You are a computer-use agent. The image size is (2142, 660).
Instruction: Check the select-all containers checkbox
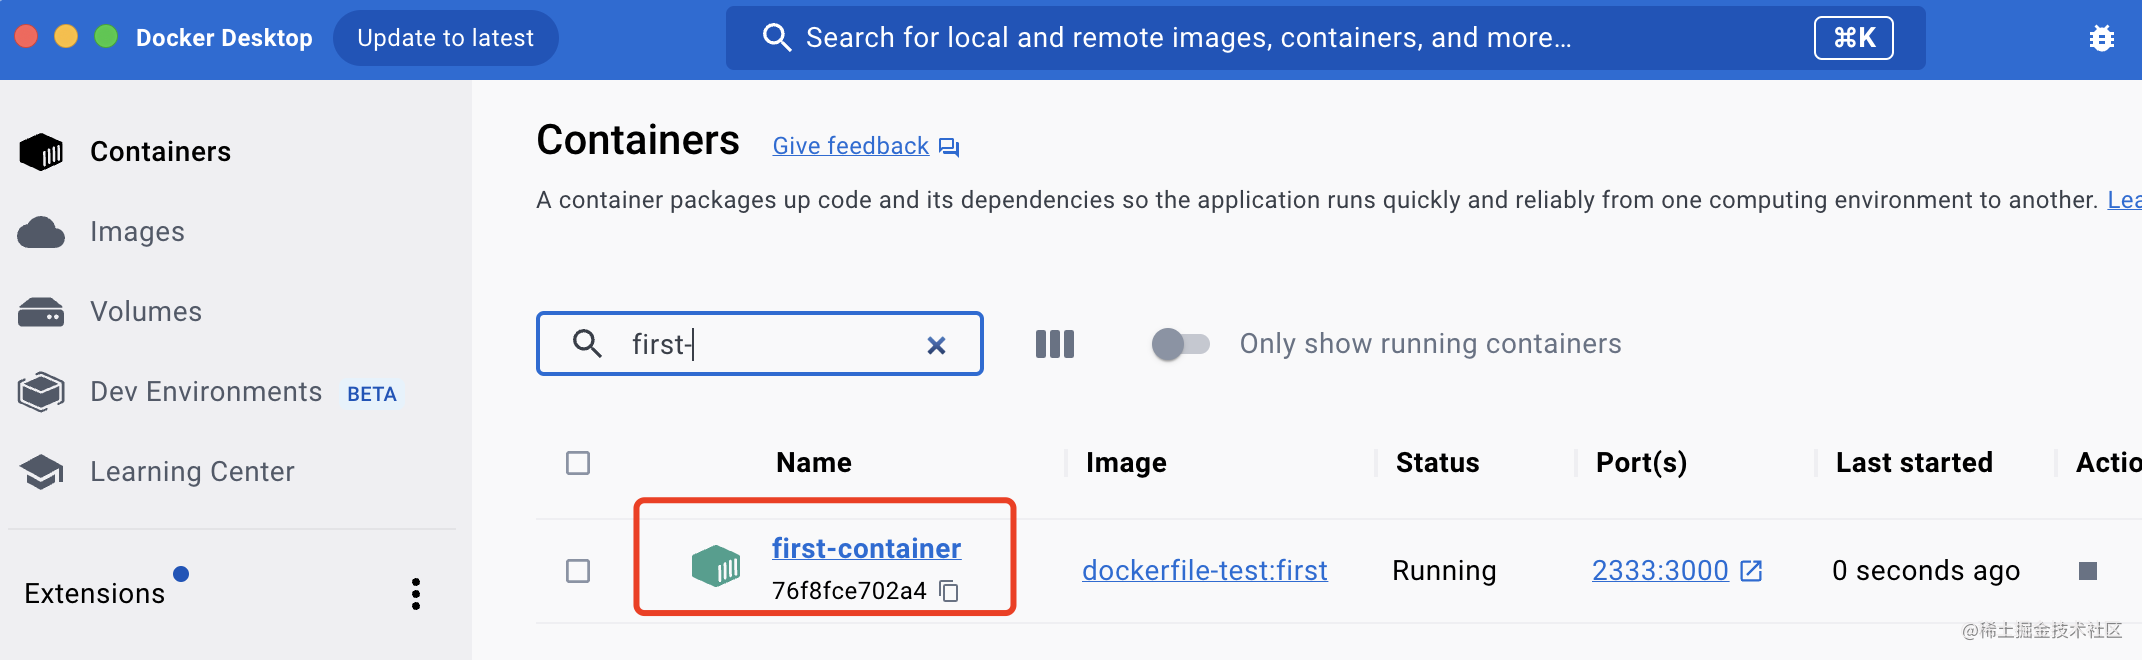578,463
